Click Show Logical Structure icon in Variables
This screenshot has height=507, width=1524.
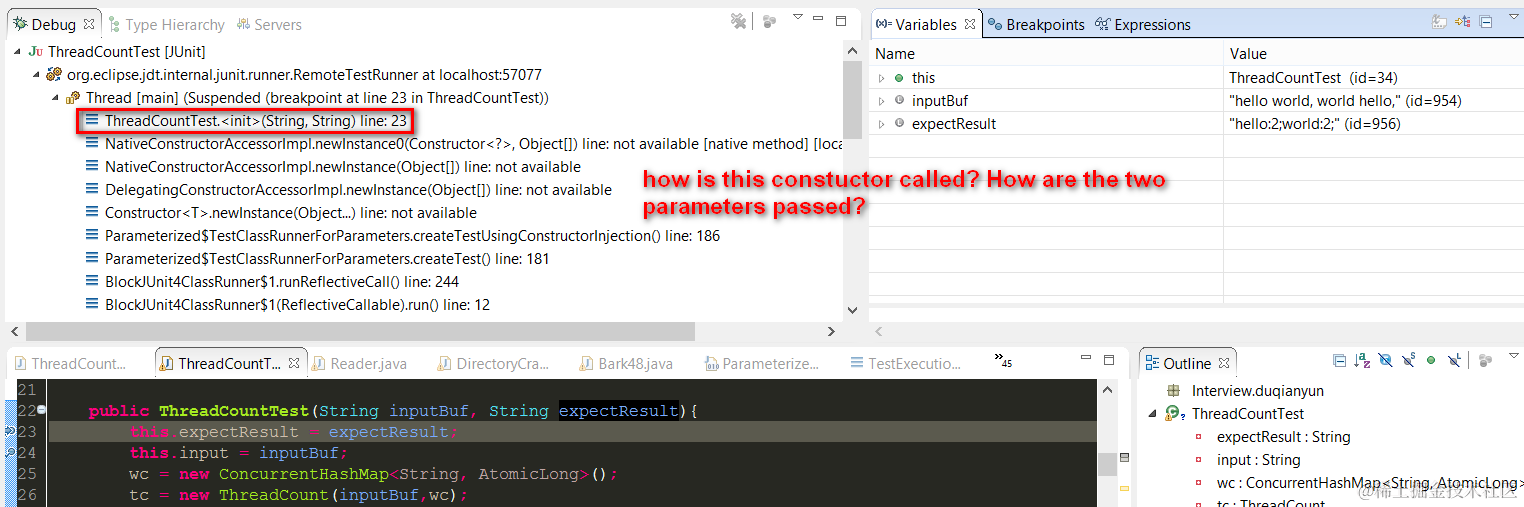pos(1463,21)
